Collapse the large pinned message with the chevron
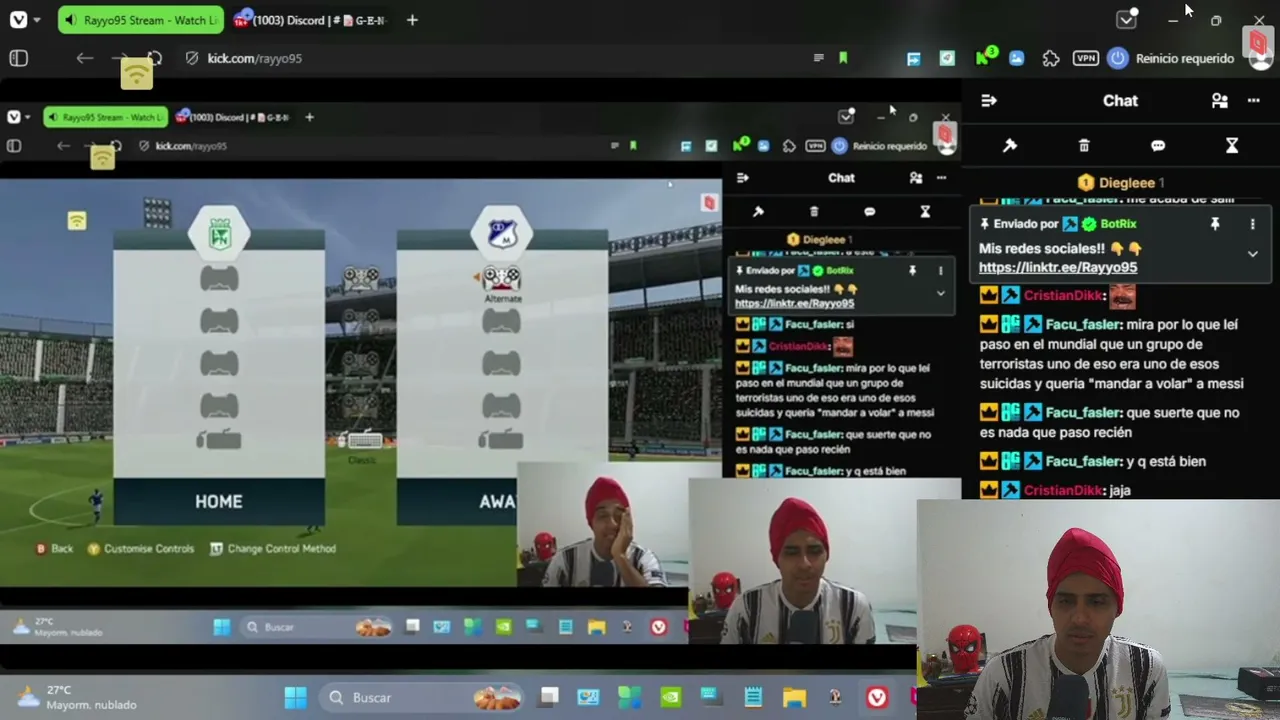The height and width of the screenshot is (720, 1280). point(1252,254)
